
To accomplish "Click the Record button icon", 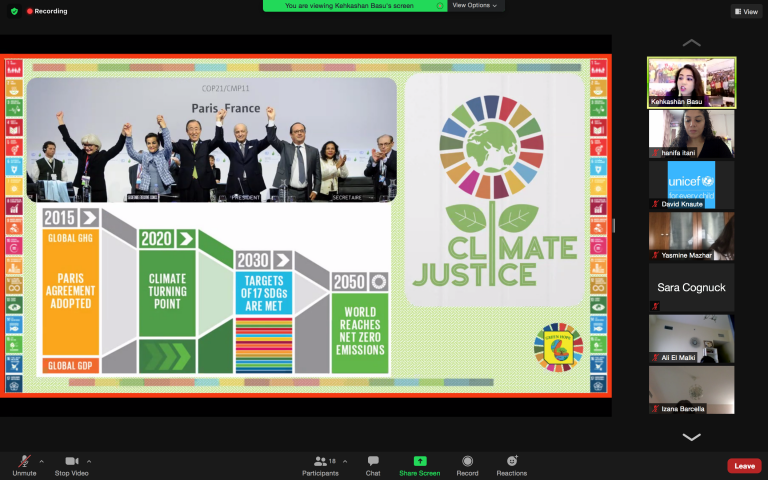I will [467, 461].
